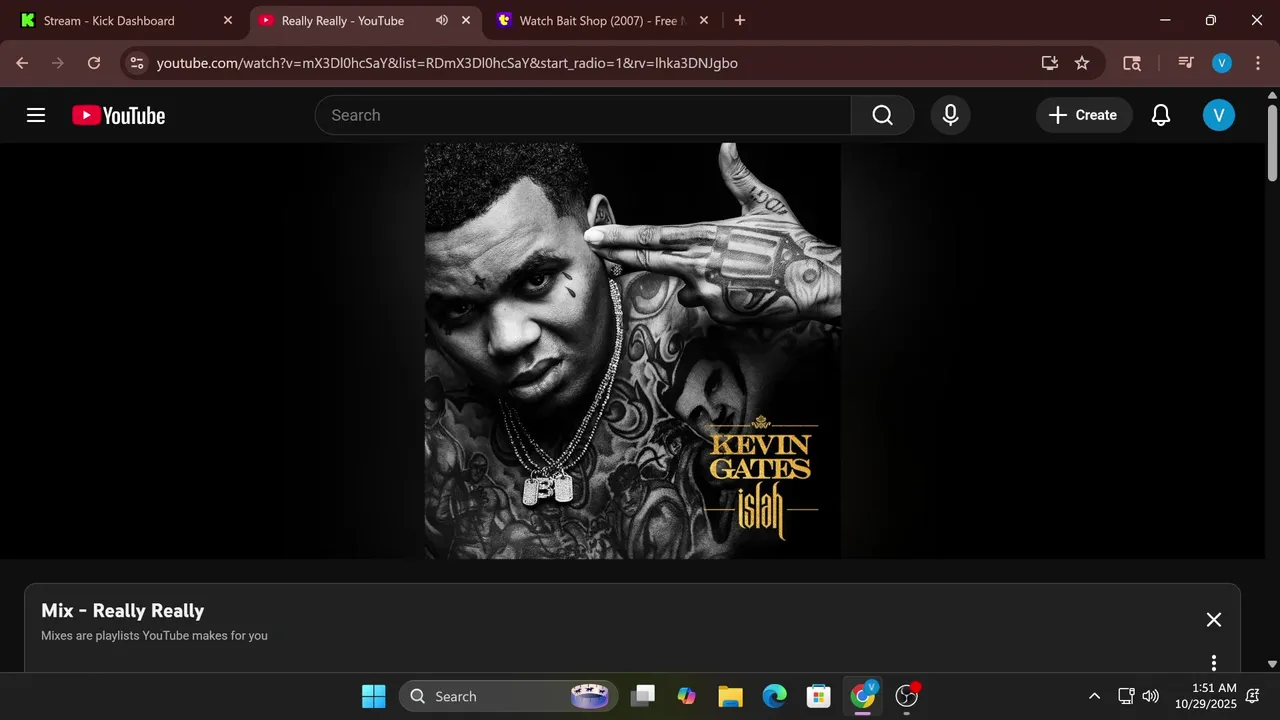This screenshot has height=720, width=1280.
Task: Click the browser address bar URL
Action: coord(447,63)
